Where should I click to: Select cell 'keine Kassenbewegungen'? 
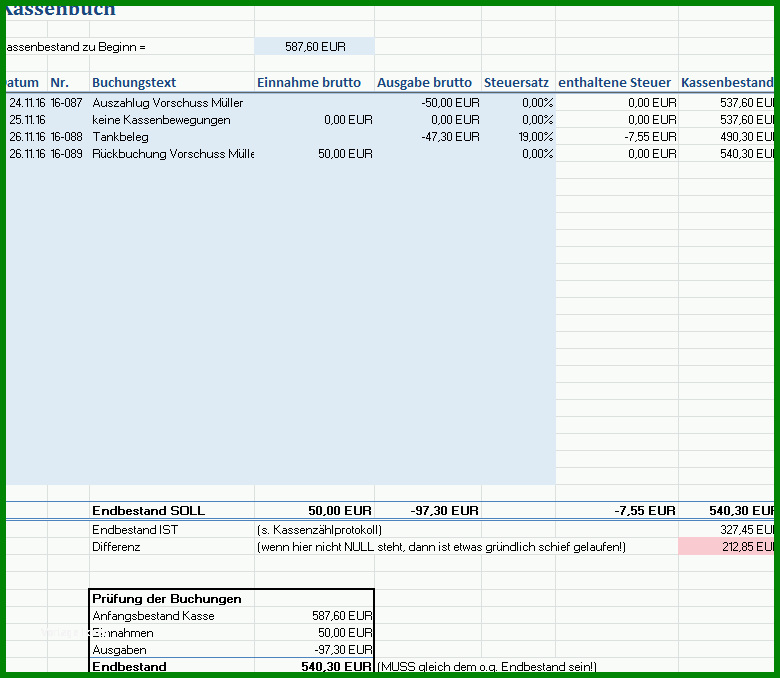click(172, 120)
